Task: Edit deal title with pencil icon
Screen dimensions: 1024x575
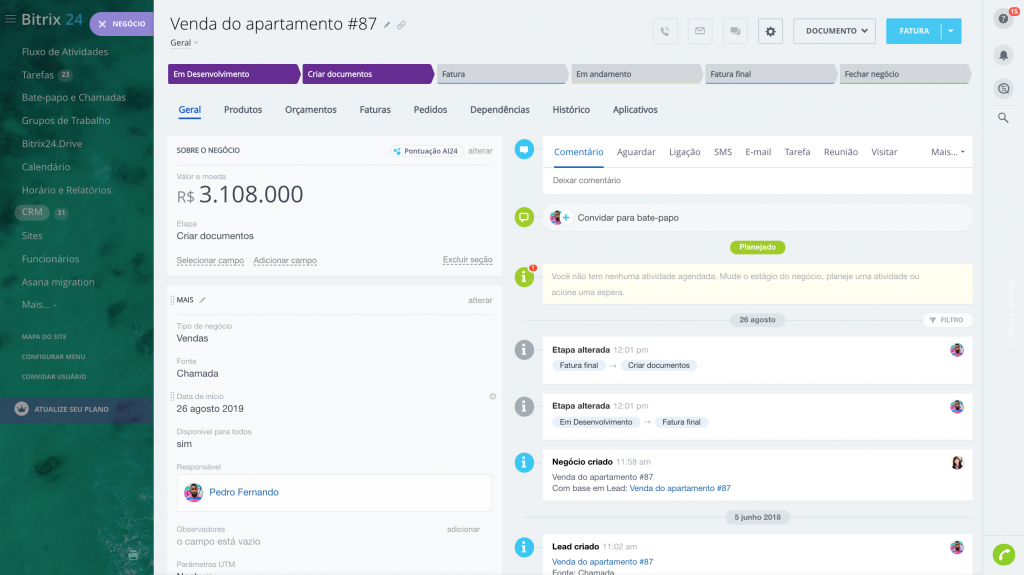Action: tap(388, 25)
